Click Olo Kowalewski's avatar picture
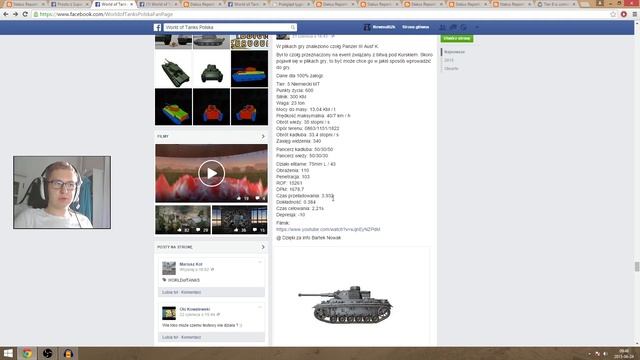This screenshot has width=640, height=360. click(169, 313)
